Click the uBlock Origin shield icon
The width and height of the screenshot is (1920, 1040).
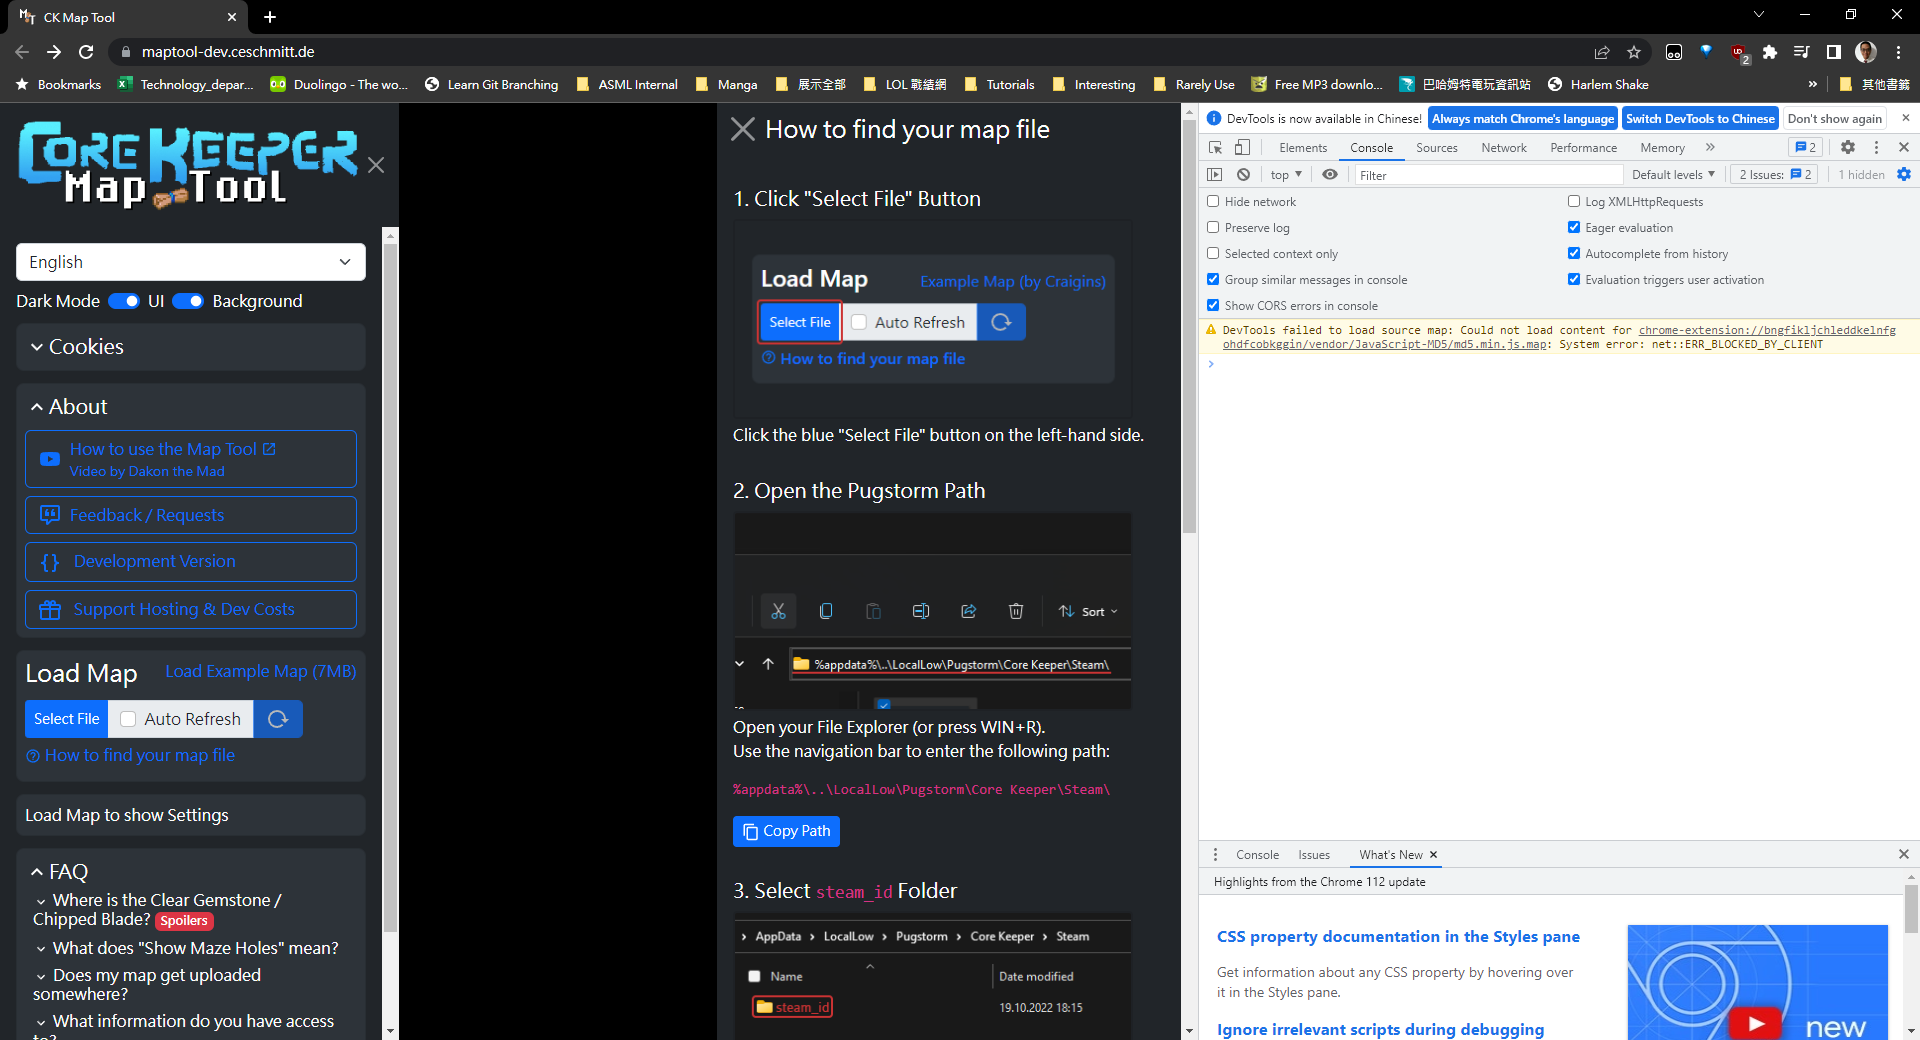pyautogui.click(x=1739, y=52)
